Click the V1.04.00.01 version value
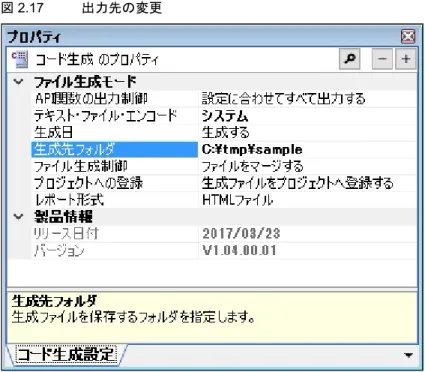The height and width of the screenshot is (372, 425). point(239,251)
